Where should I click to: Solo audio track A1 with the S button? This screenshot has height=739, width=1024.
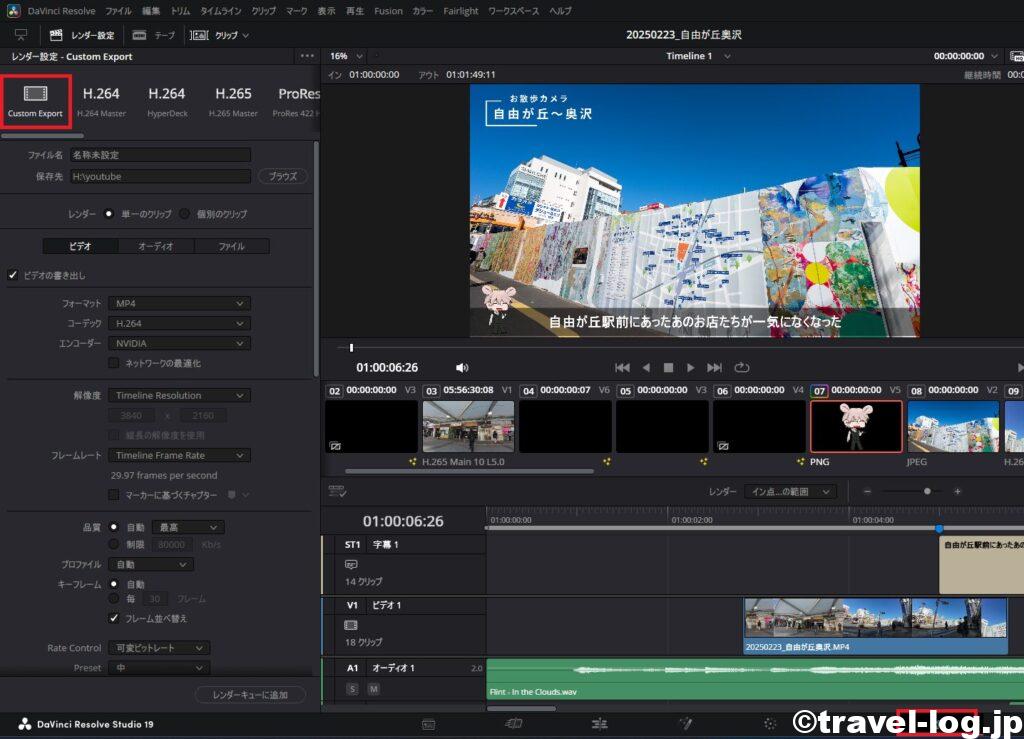point(352,689)
